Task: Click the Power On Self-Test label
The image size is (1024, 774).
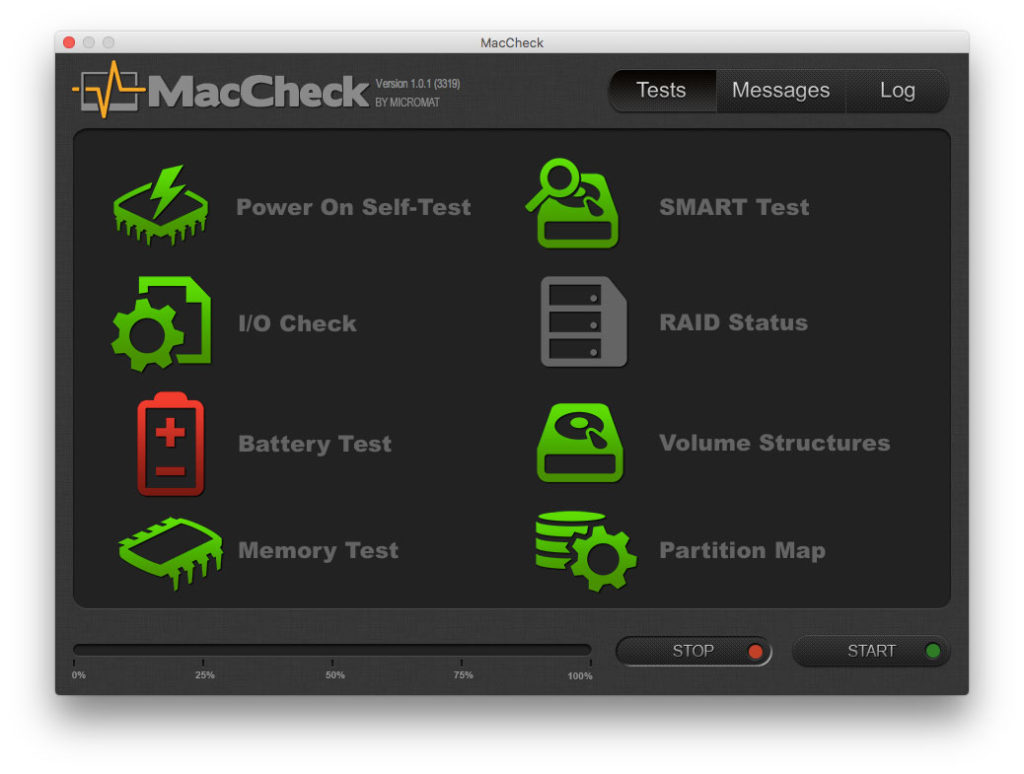Action: (353, 207)
